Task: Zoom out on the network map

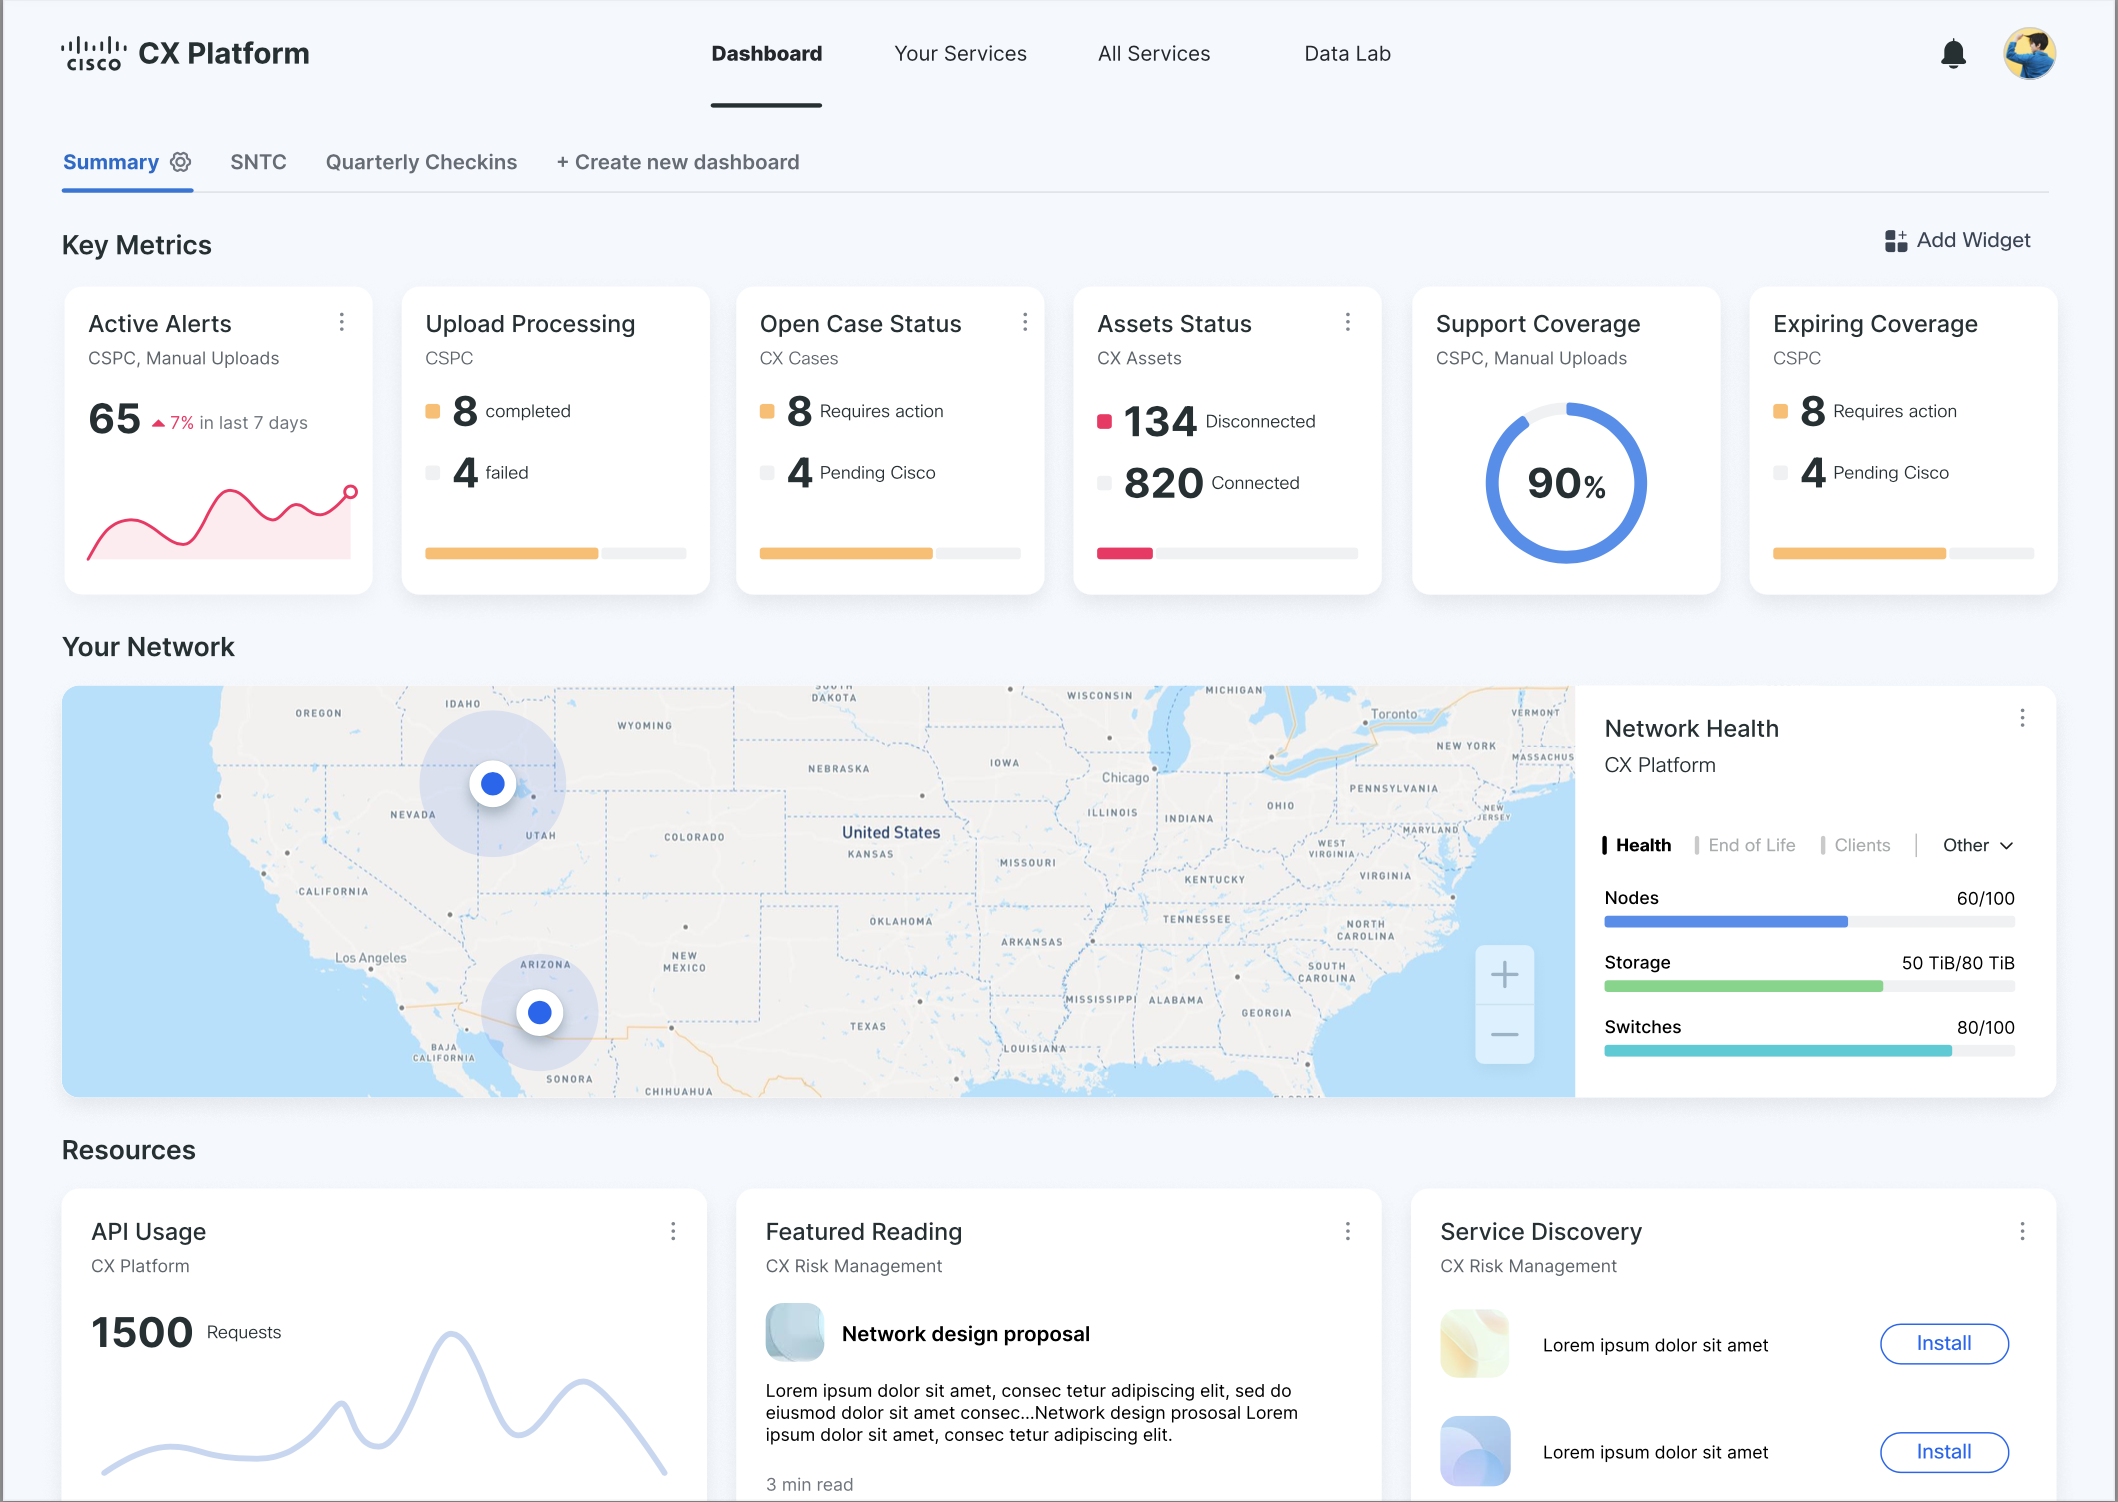Action: pos(1504,1034)
